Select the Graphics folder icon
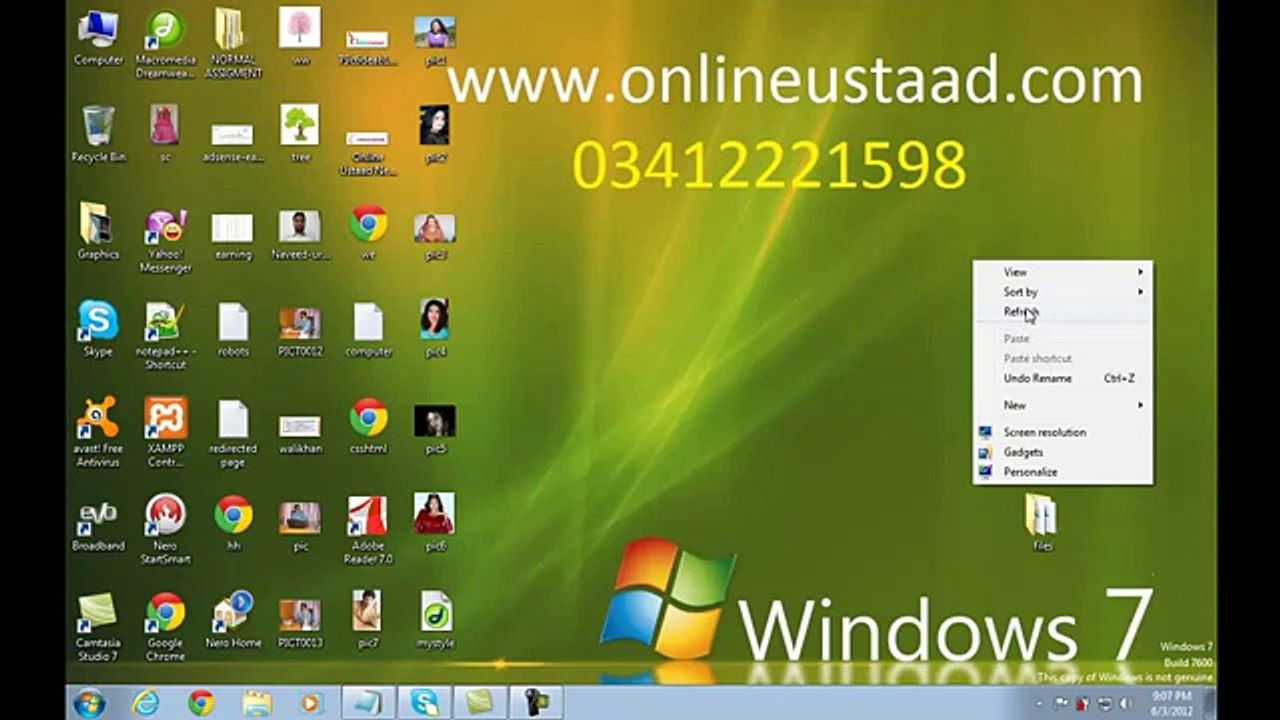 coord(98,230)
